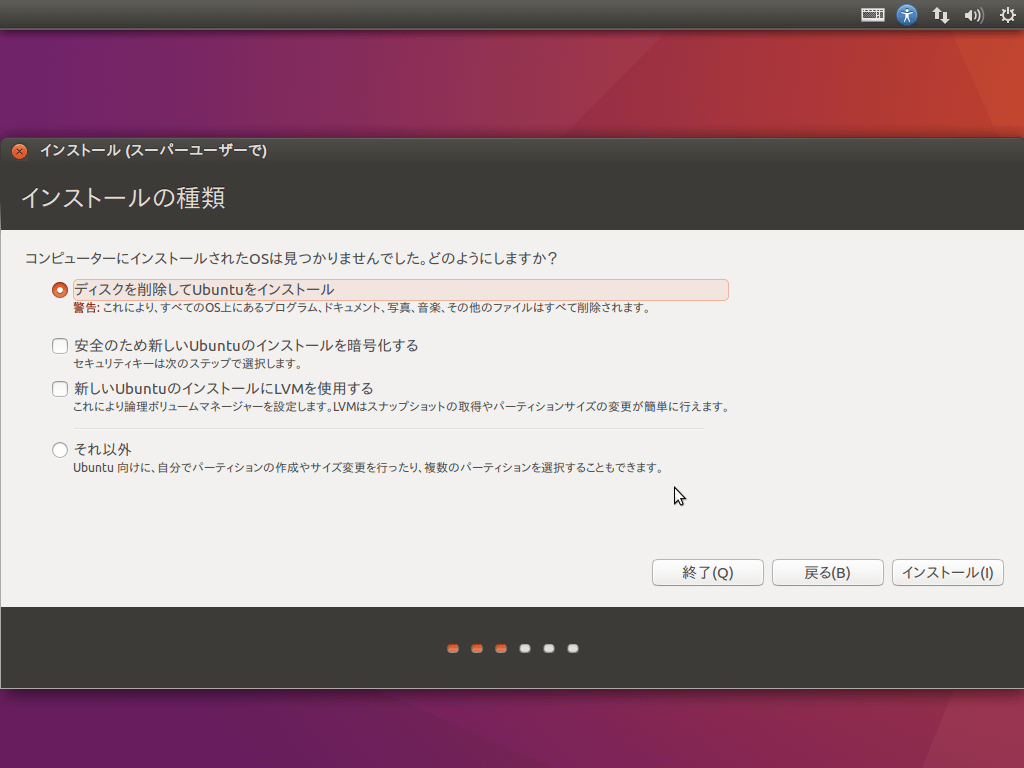Quit the installer via 終了(Q)
This screenshot has height=768, width=1024.
point(707,572)
